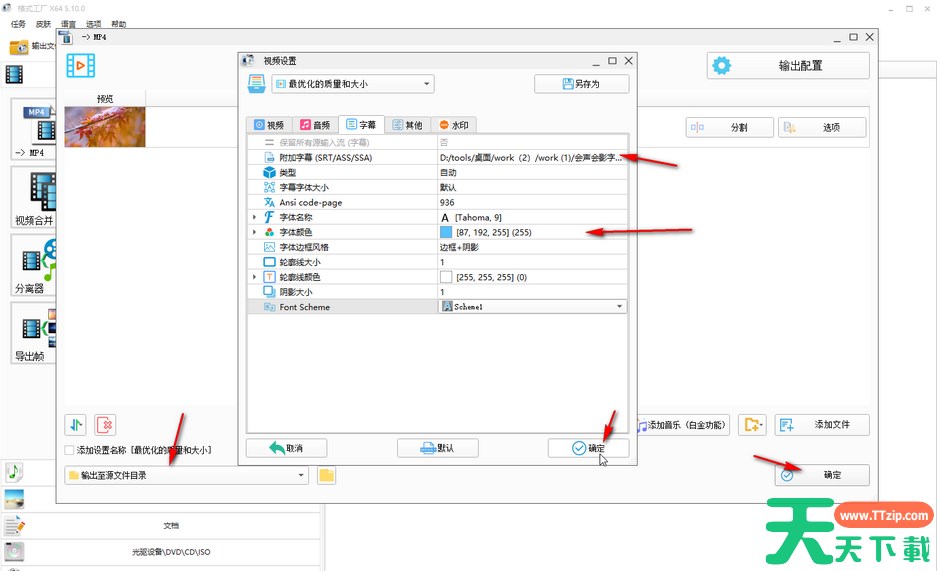
Task: Click the maple leaf preview thumbnail
Action: coord(105,127)
